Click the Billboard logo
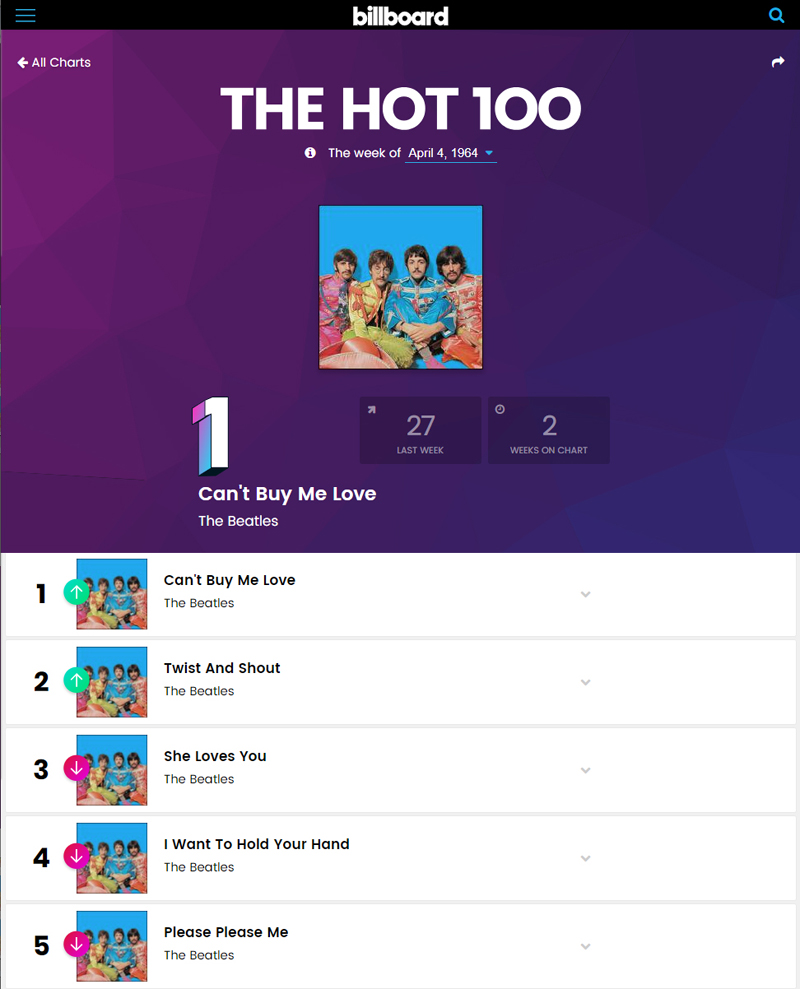Image resolution: width=800 pixels, height=989 pixels. click(x=400, y=15)
